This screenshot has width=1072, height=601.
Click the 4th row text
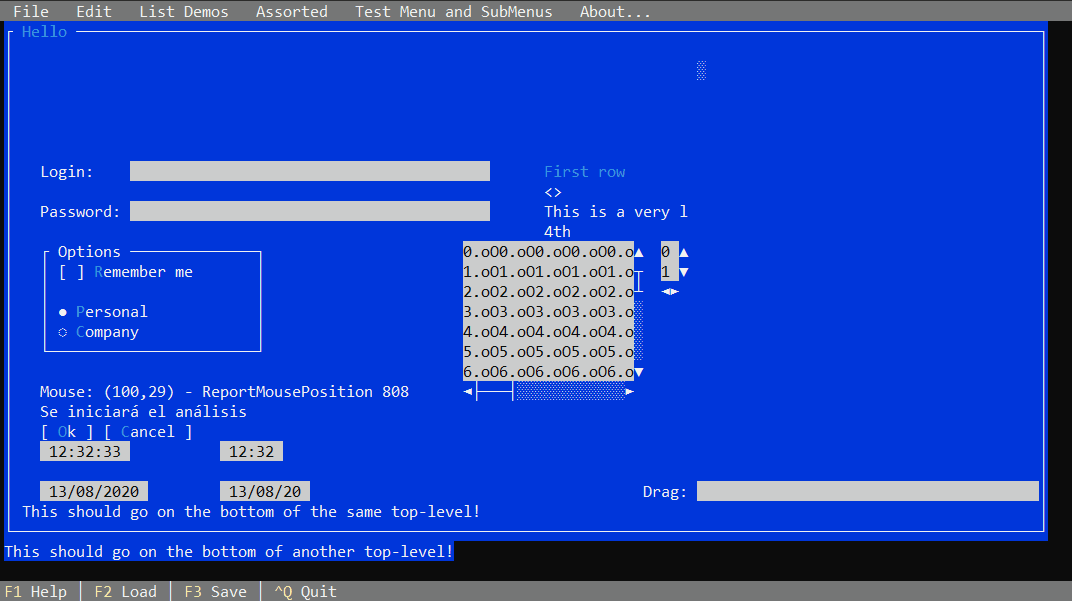click(x=557, y=232)
